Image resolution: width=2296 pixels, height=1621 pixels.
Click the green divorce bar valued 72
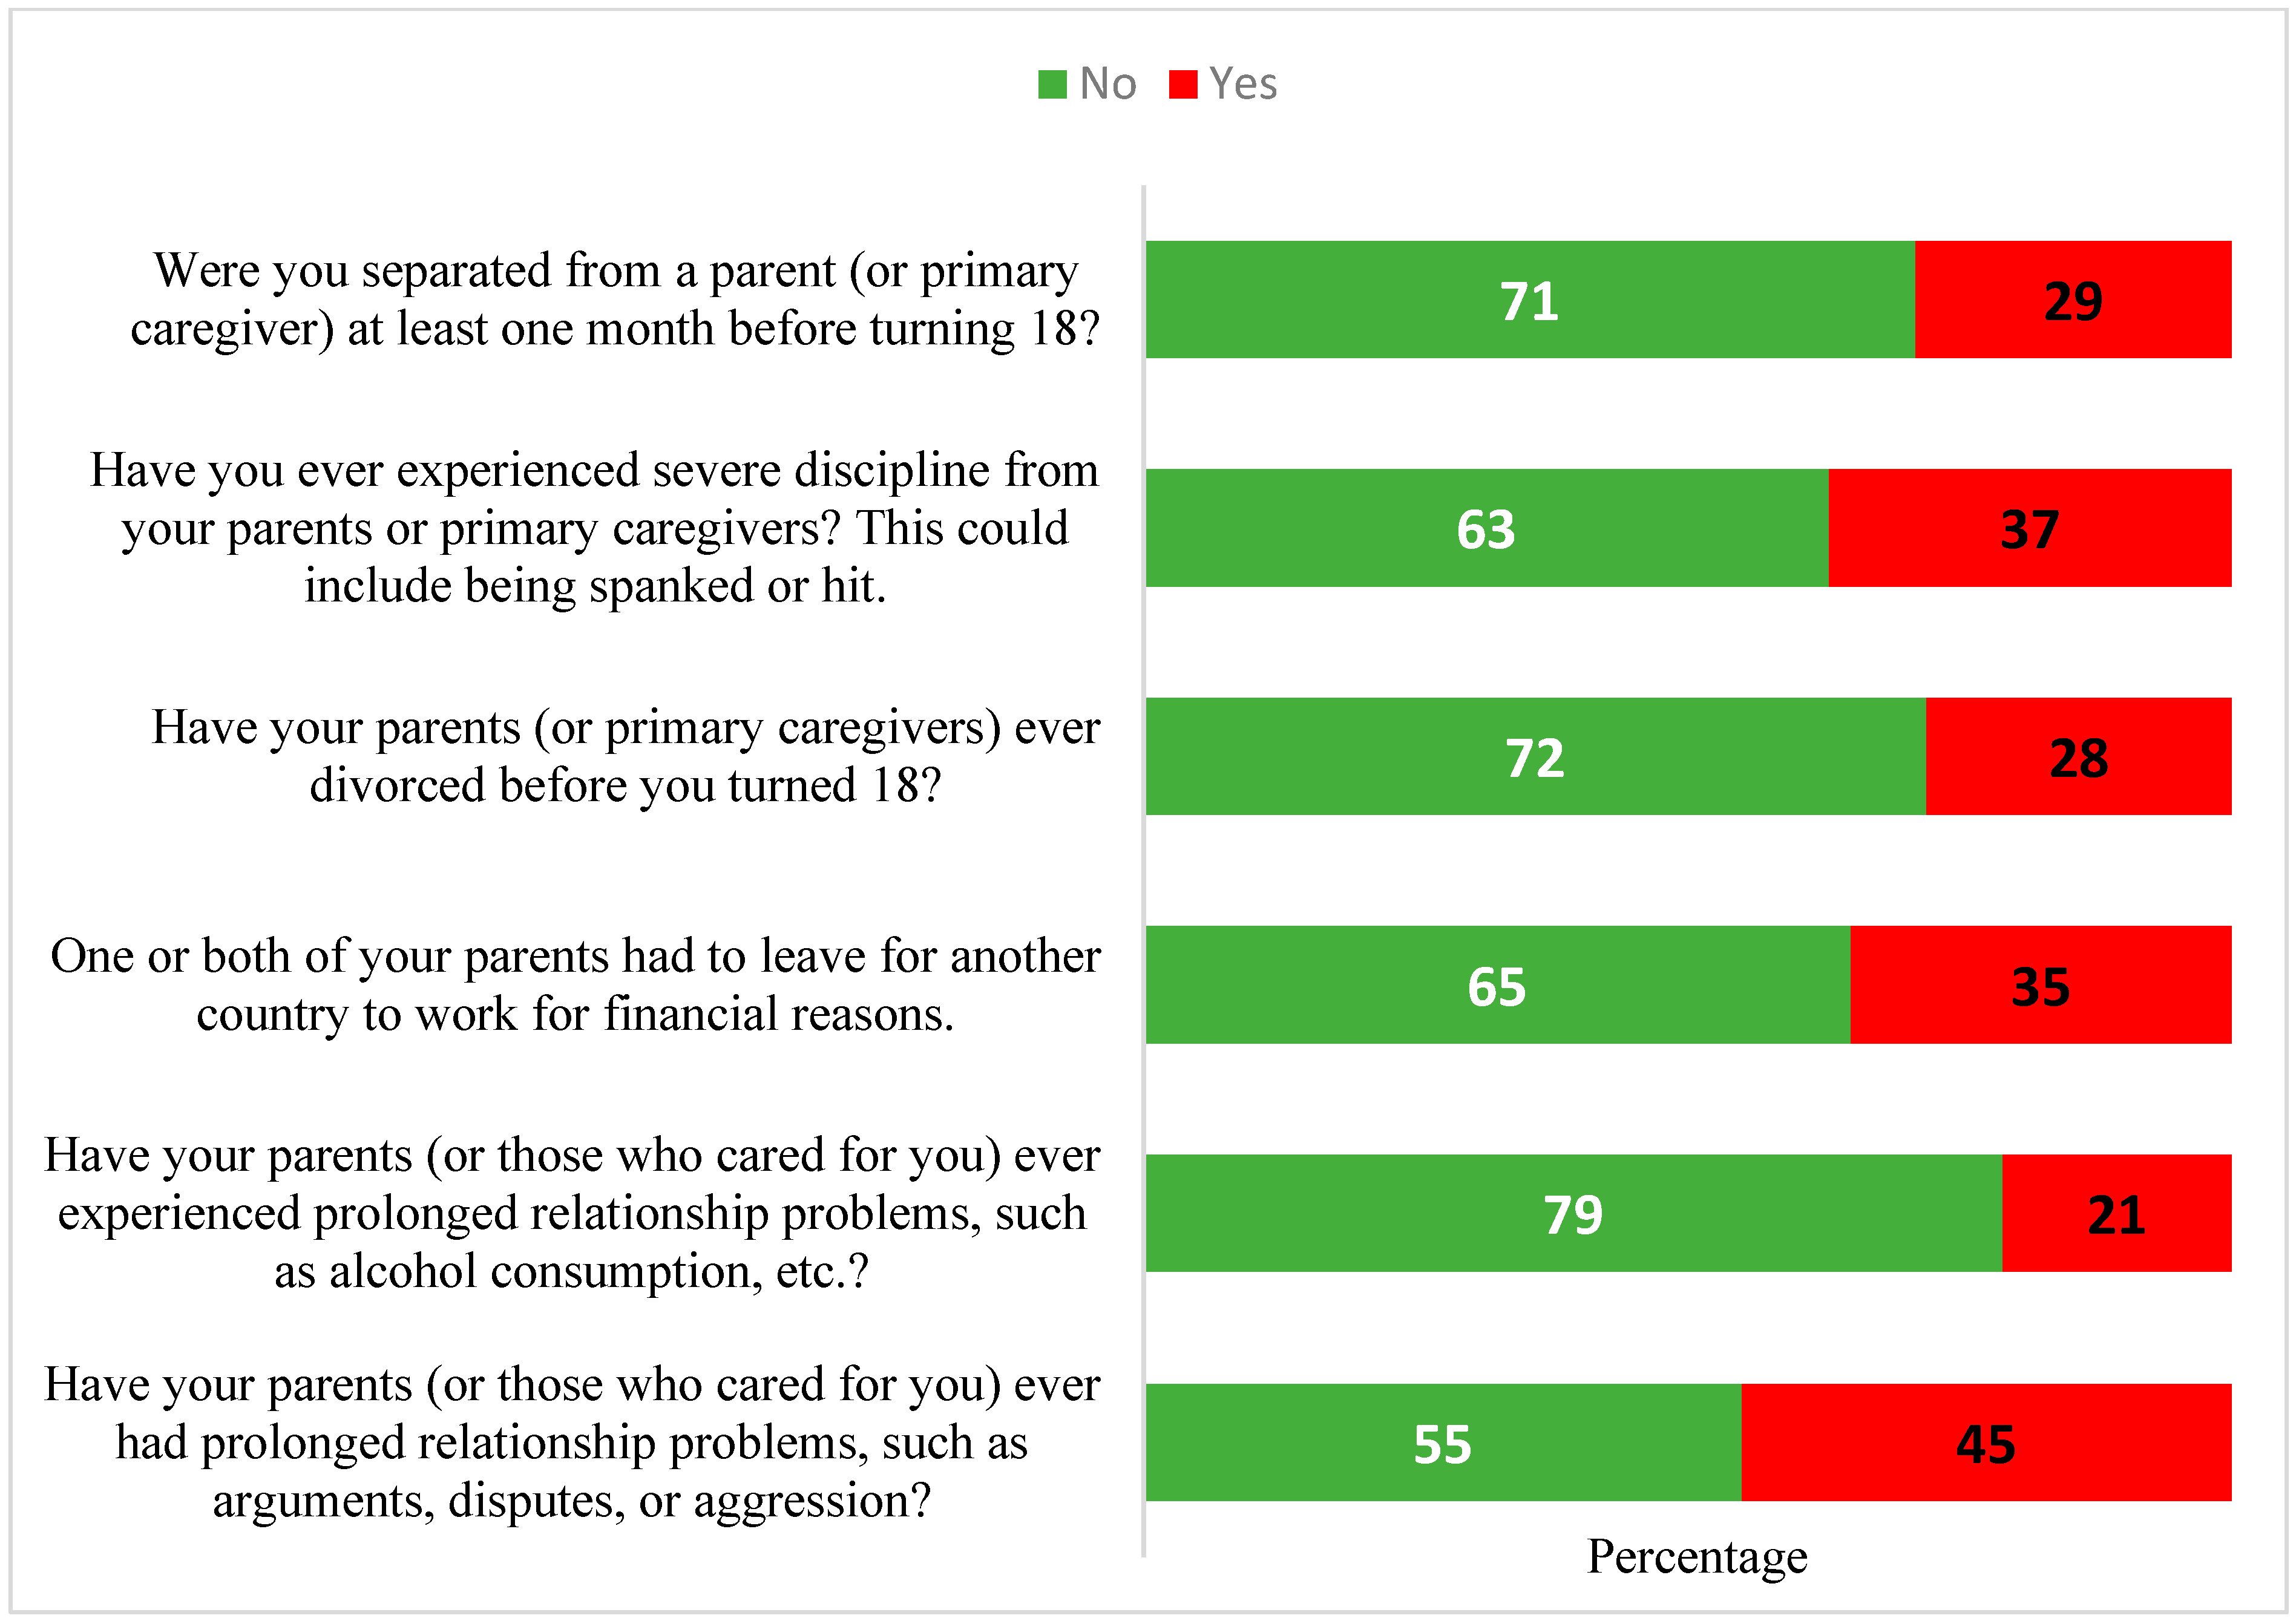pos(1536,756)
